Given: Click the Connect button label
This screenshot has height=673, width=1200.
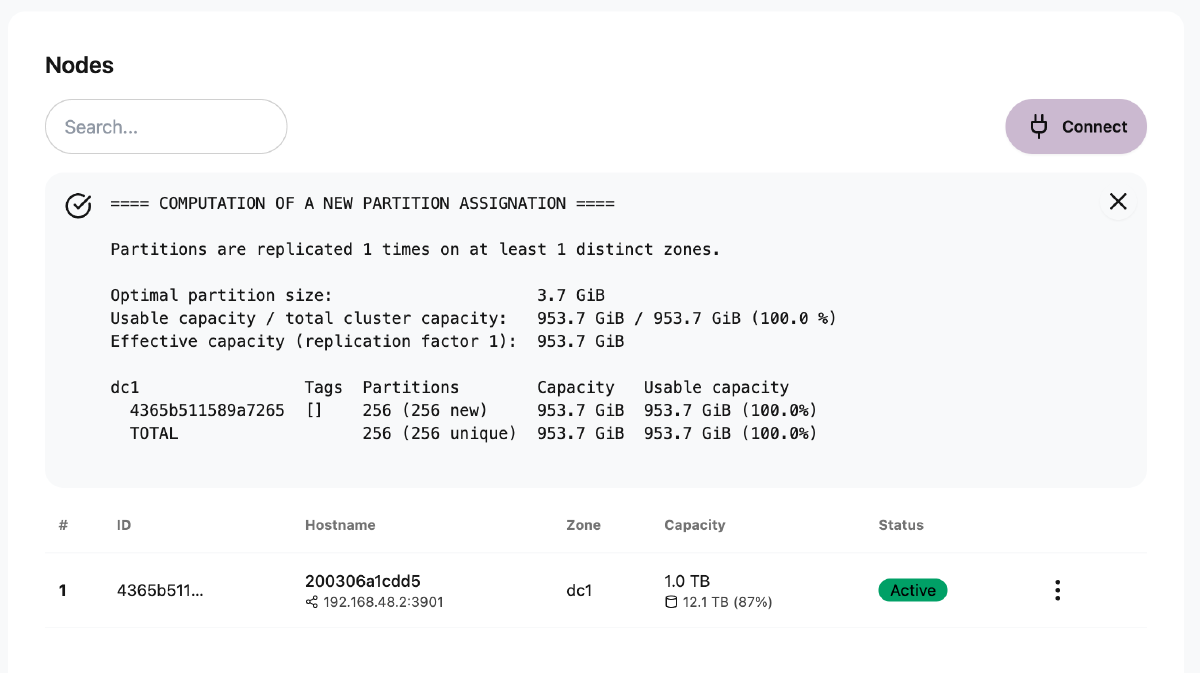Looking at the screenshot, I should click(1094, 127).
